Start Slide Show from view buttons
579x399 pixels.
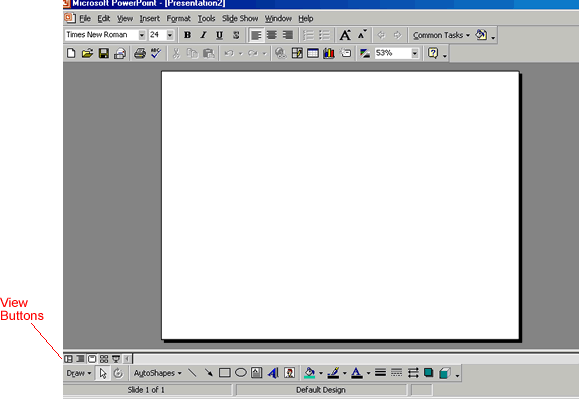click(116, 359)
